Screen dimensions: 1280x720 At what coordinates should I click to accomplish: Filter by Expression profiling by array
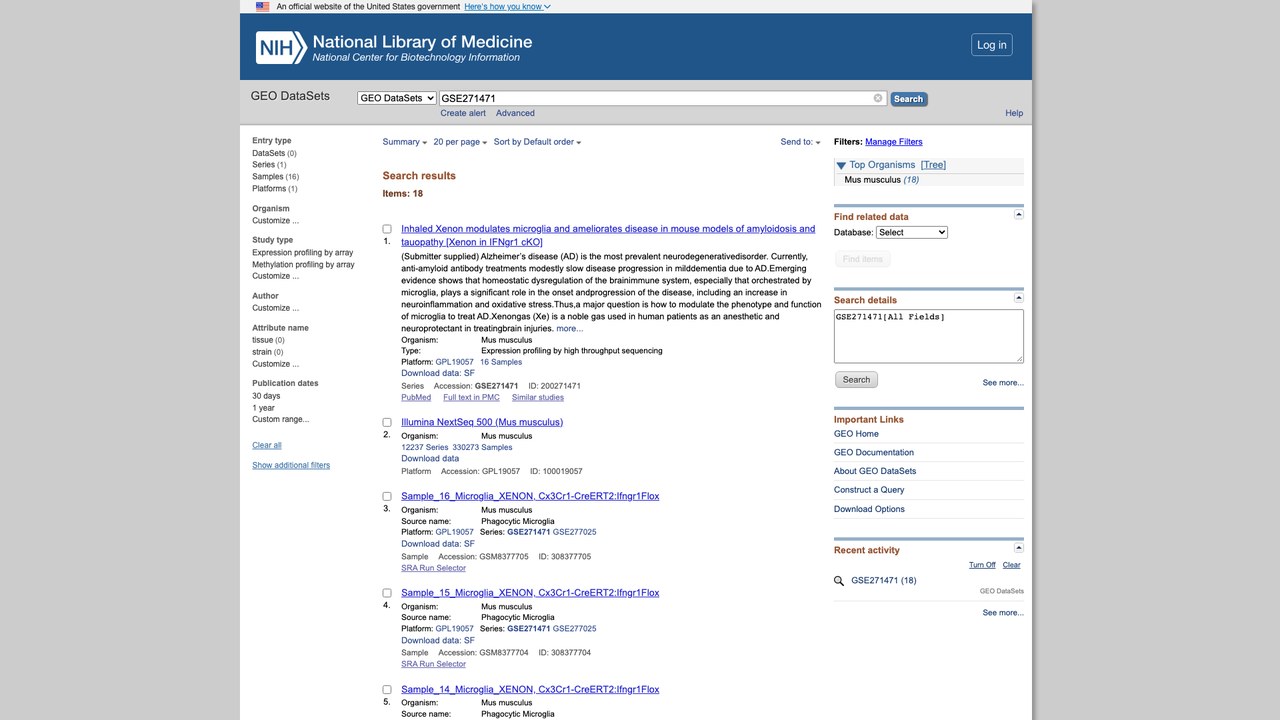pos(303,253)
